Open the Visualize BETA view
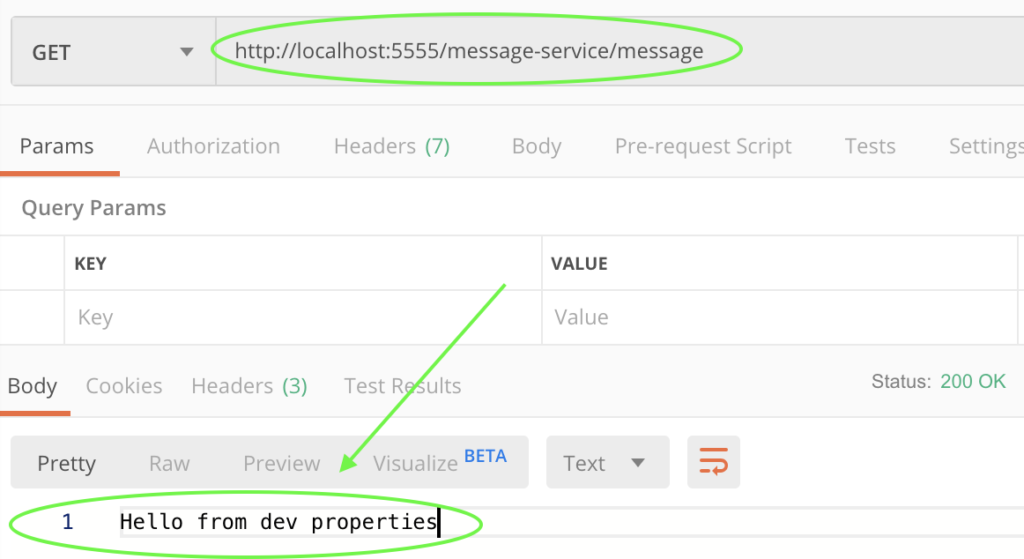Viewport: 1024px width, 559px height. (439, 462)
